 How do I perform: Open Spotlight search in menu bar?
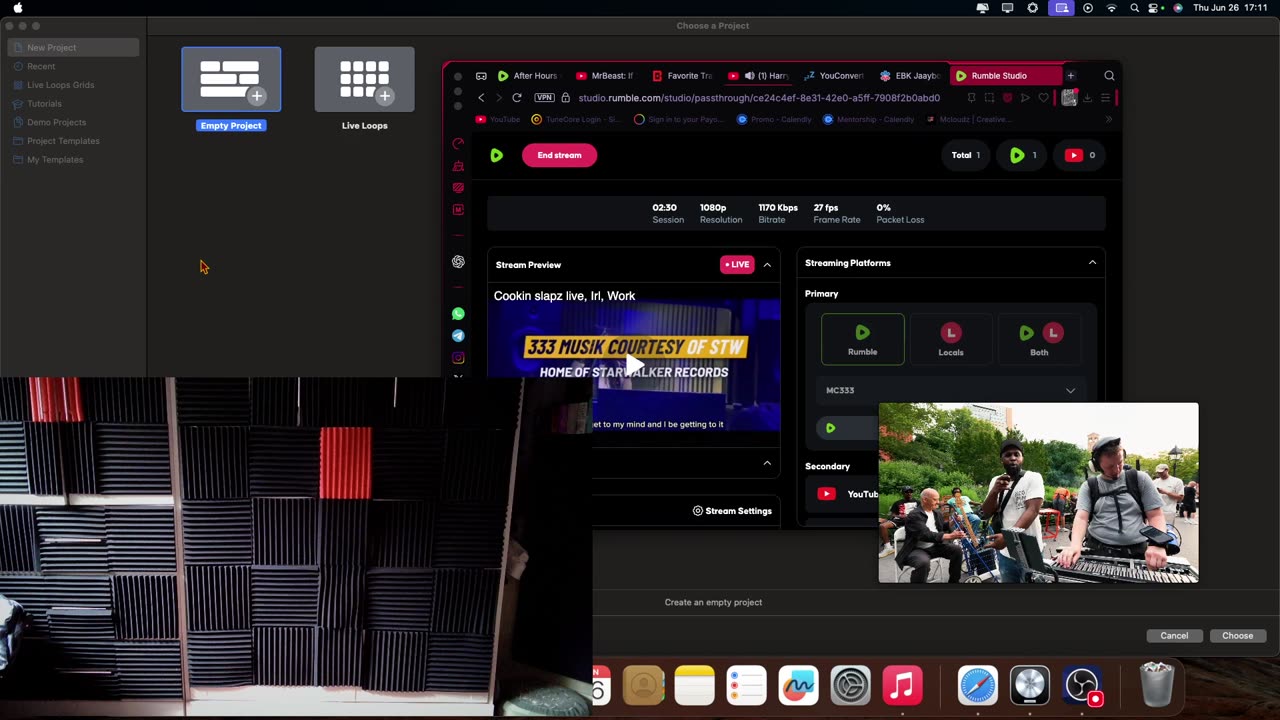pos(1134,8)
